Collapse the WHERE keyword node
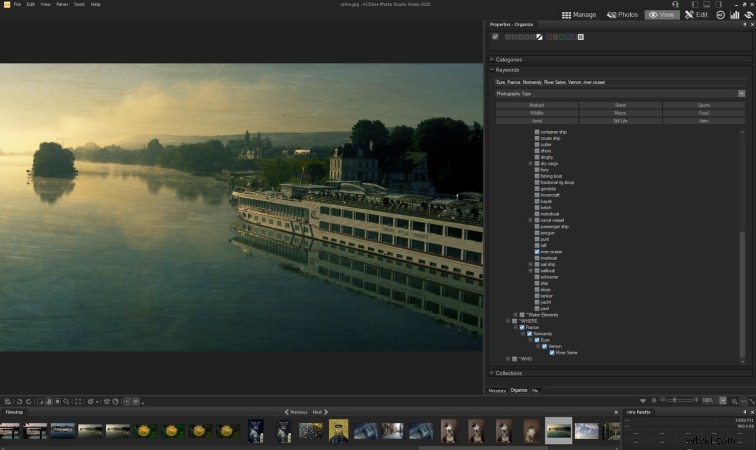Image resolution: width=756 pixels, height=450 pixels. point(508,321)
